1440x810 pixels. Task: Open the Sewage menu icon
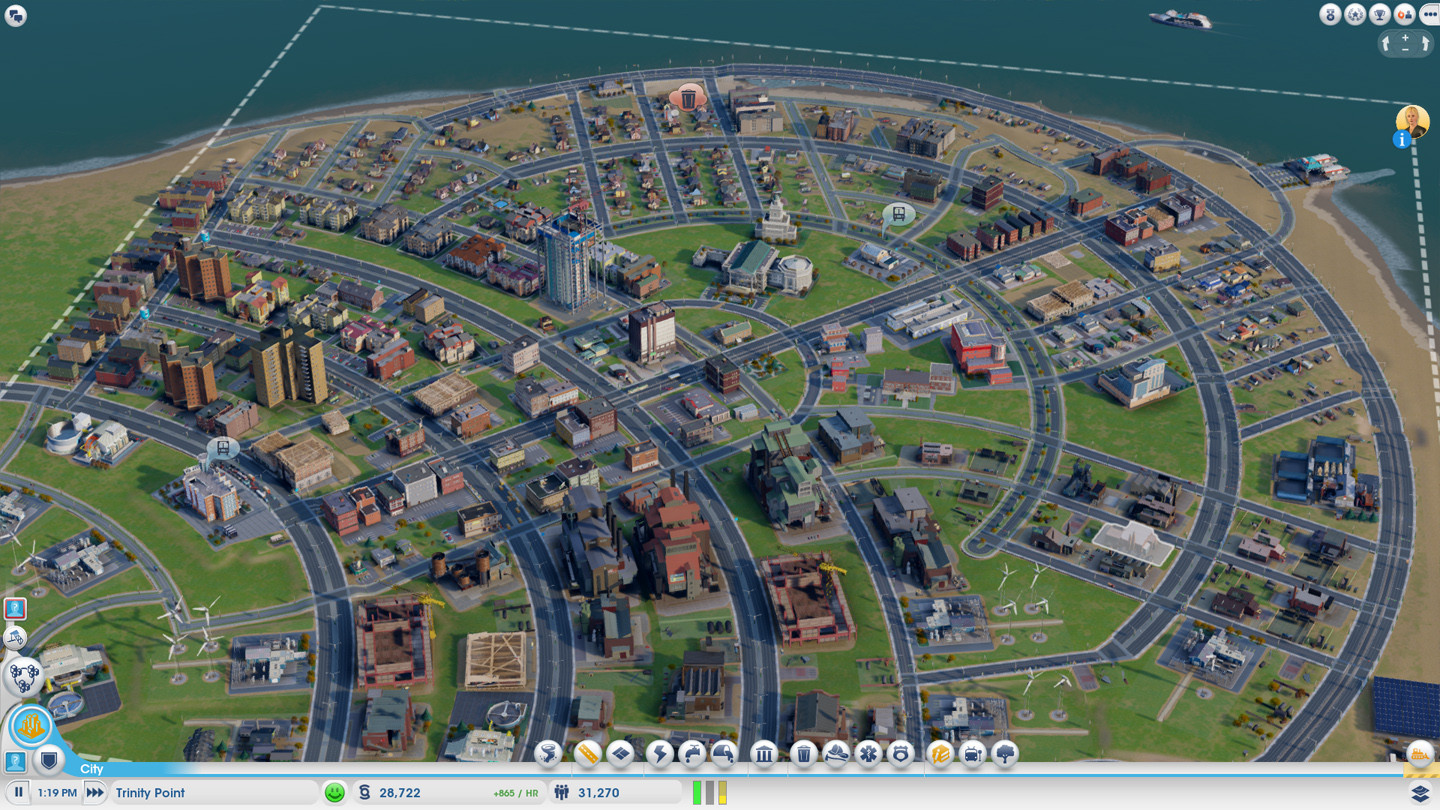(x=723, y=753)
